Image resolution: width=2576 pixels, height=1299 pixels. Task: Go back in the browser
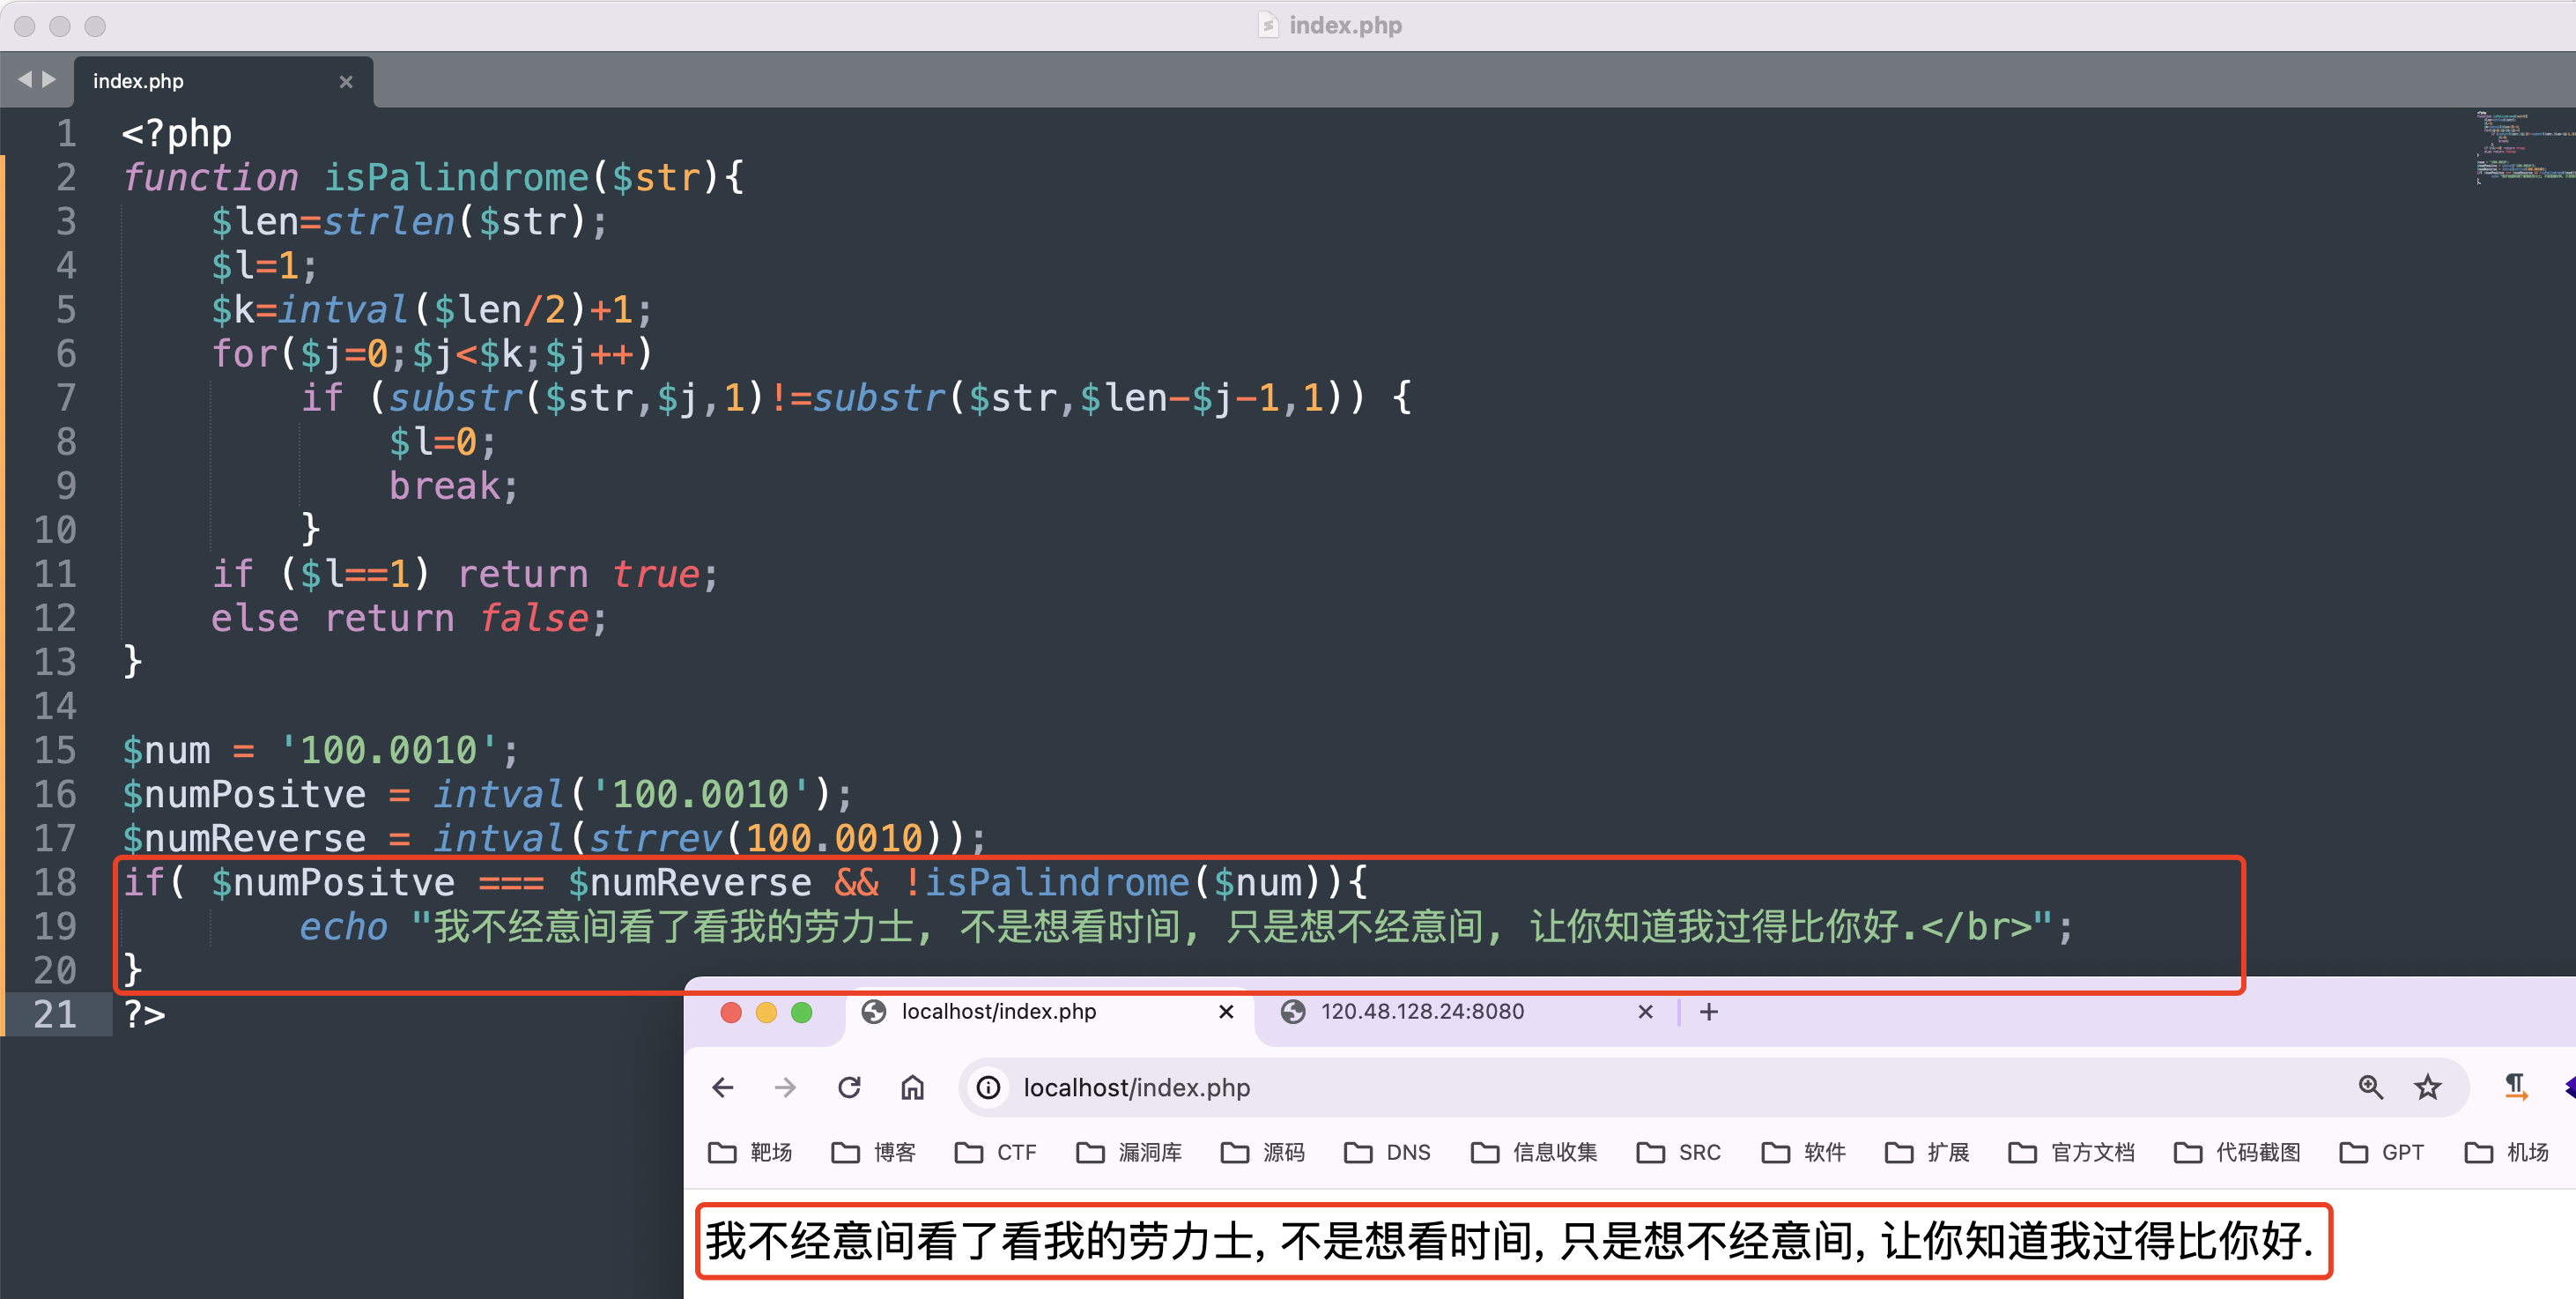723,1087
